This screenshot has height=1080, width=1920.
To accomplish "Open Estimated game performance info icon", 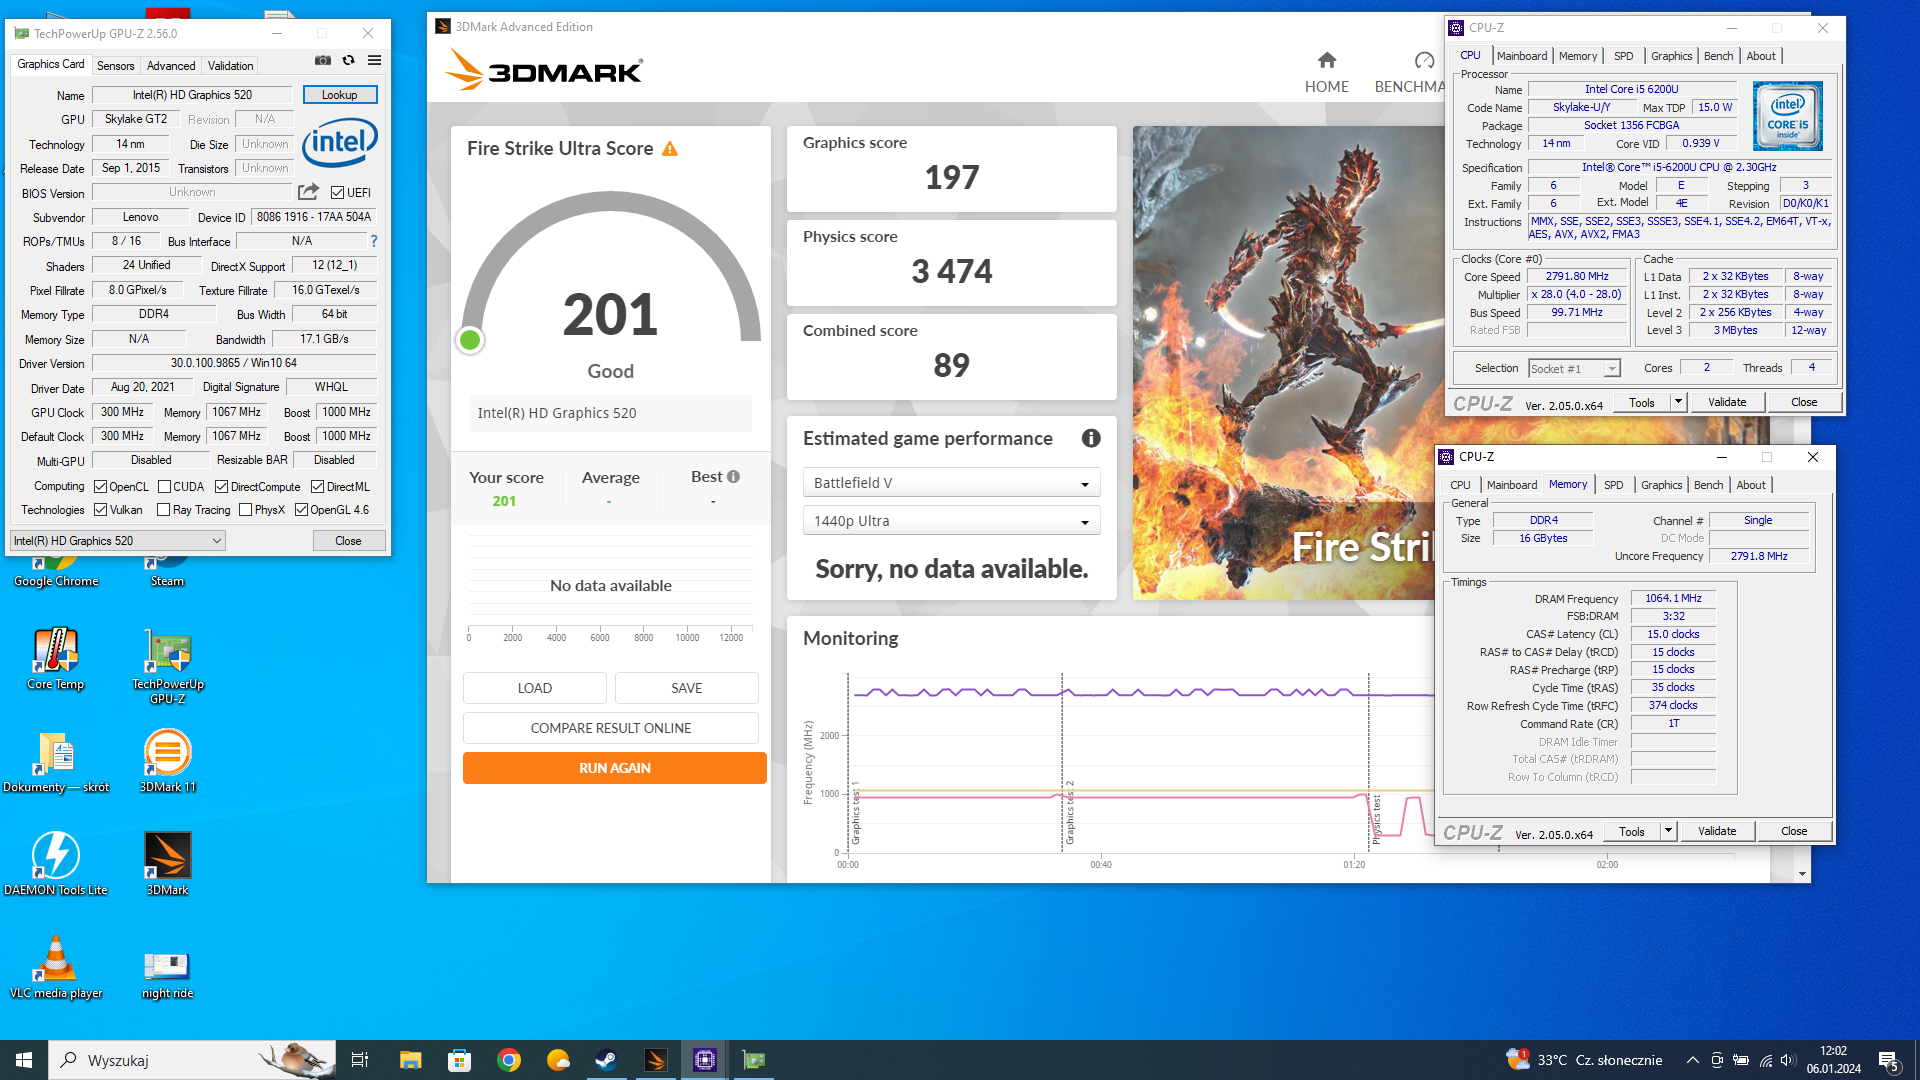I will coord(1091,438).
